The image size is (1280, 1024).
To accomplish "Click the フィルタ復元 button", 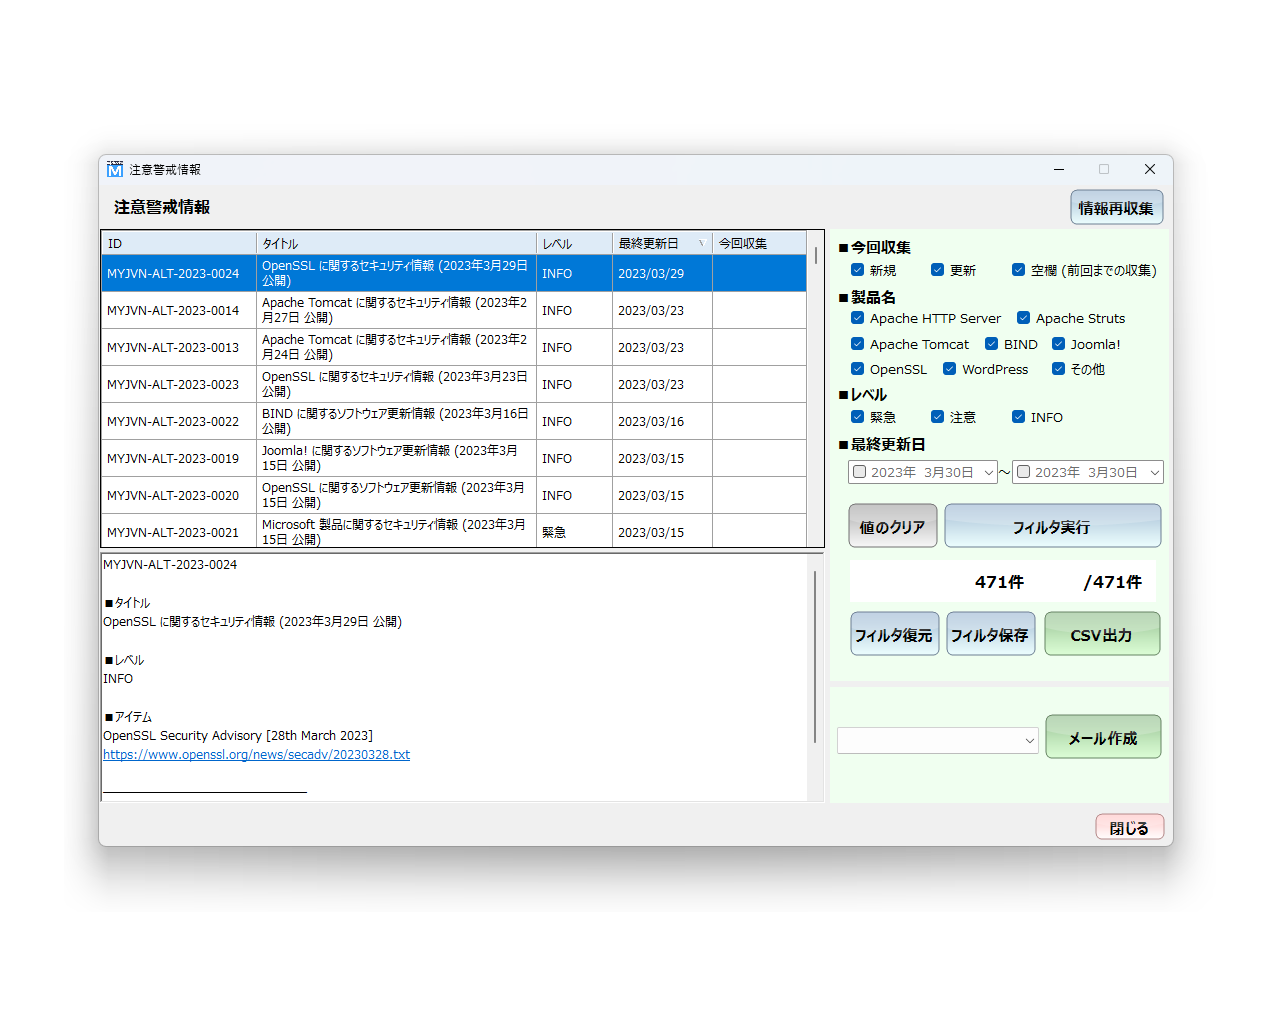I will 895,634.
